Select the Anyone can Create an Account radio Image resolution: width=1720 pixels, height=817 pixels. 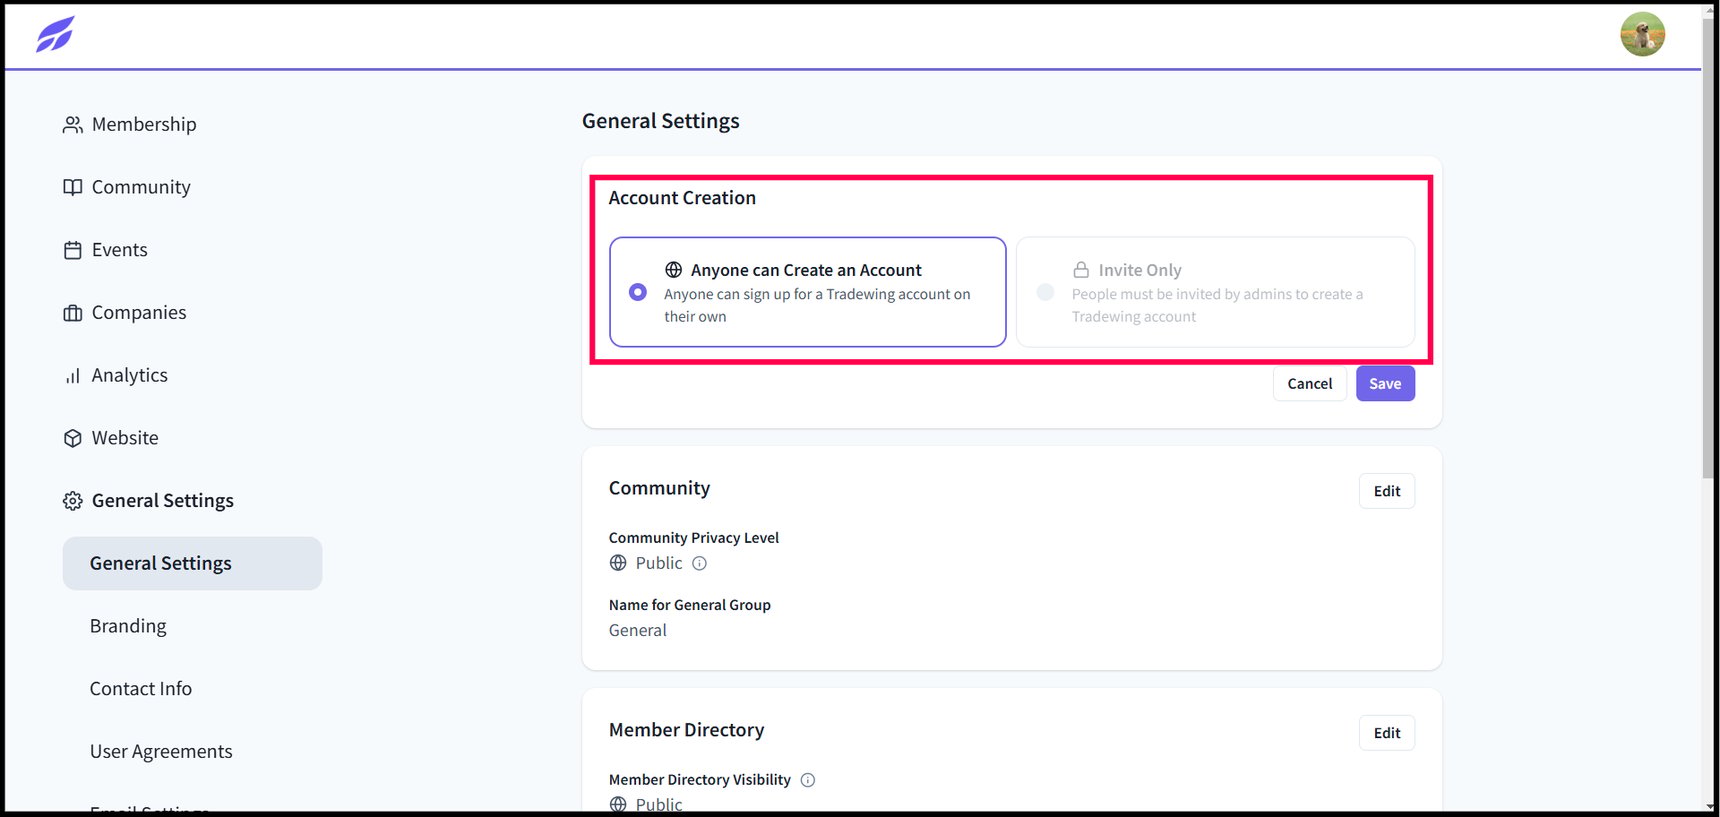coord(638,292)
